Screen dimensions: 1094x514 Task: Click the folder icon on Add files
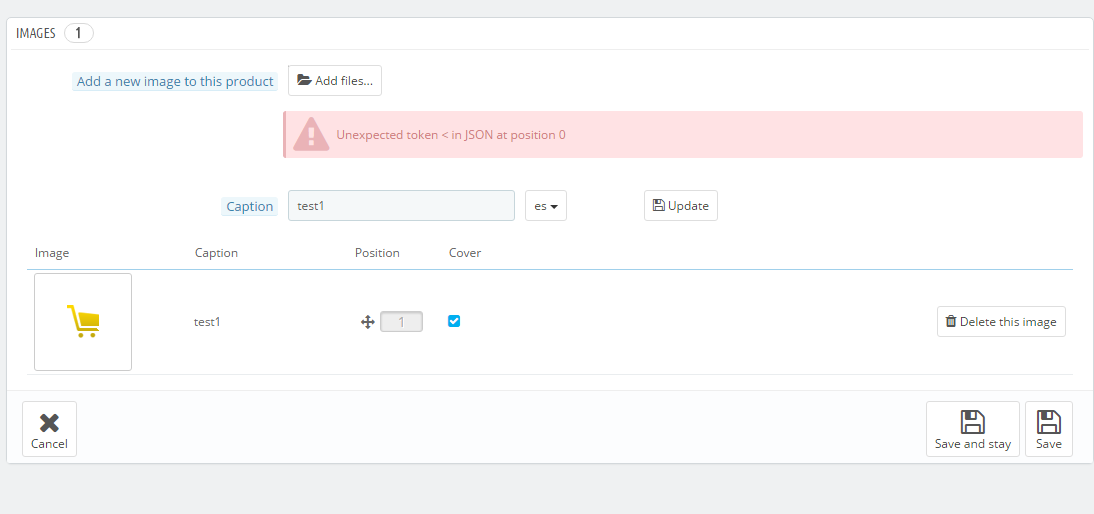coord(304,80)
